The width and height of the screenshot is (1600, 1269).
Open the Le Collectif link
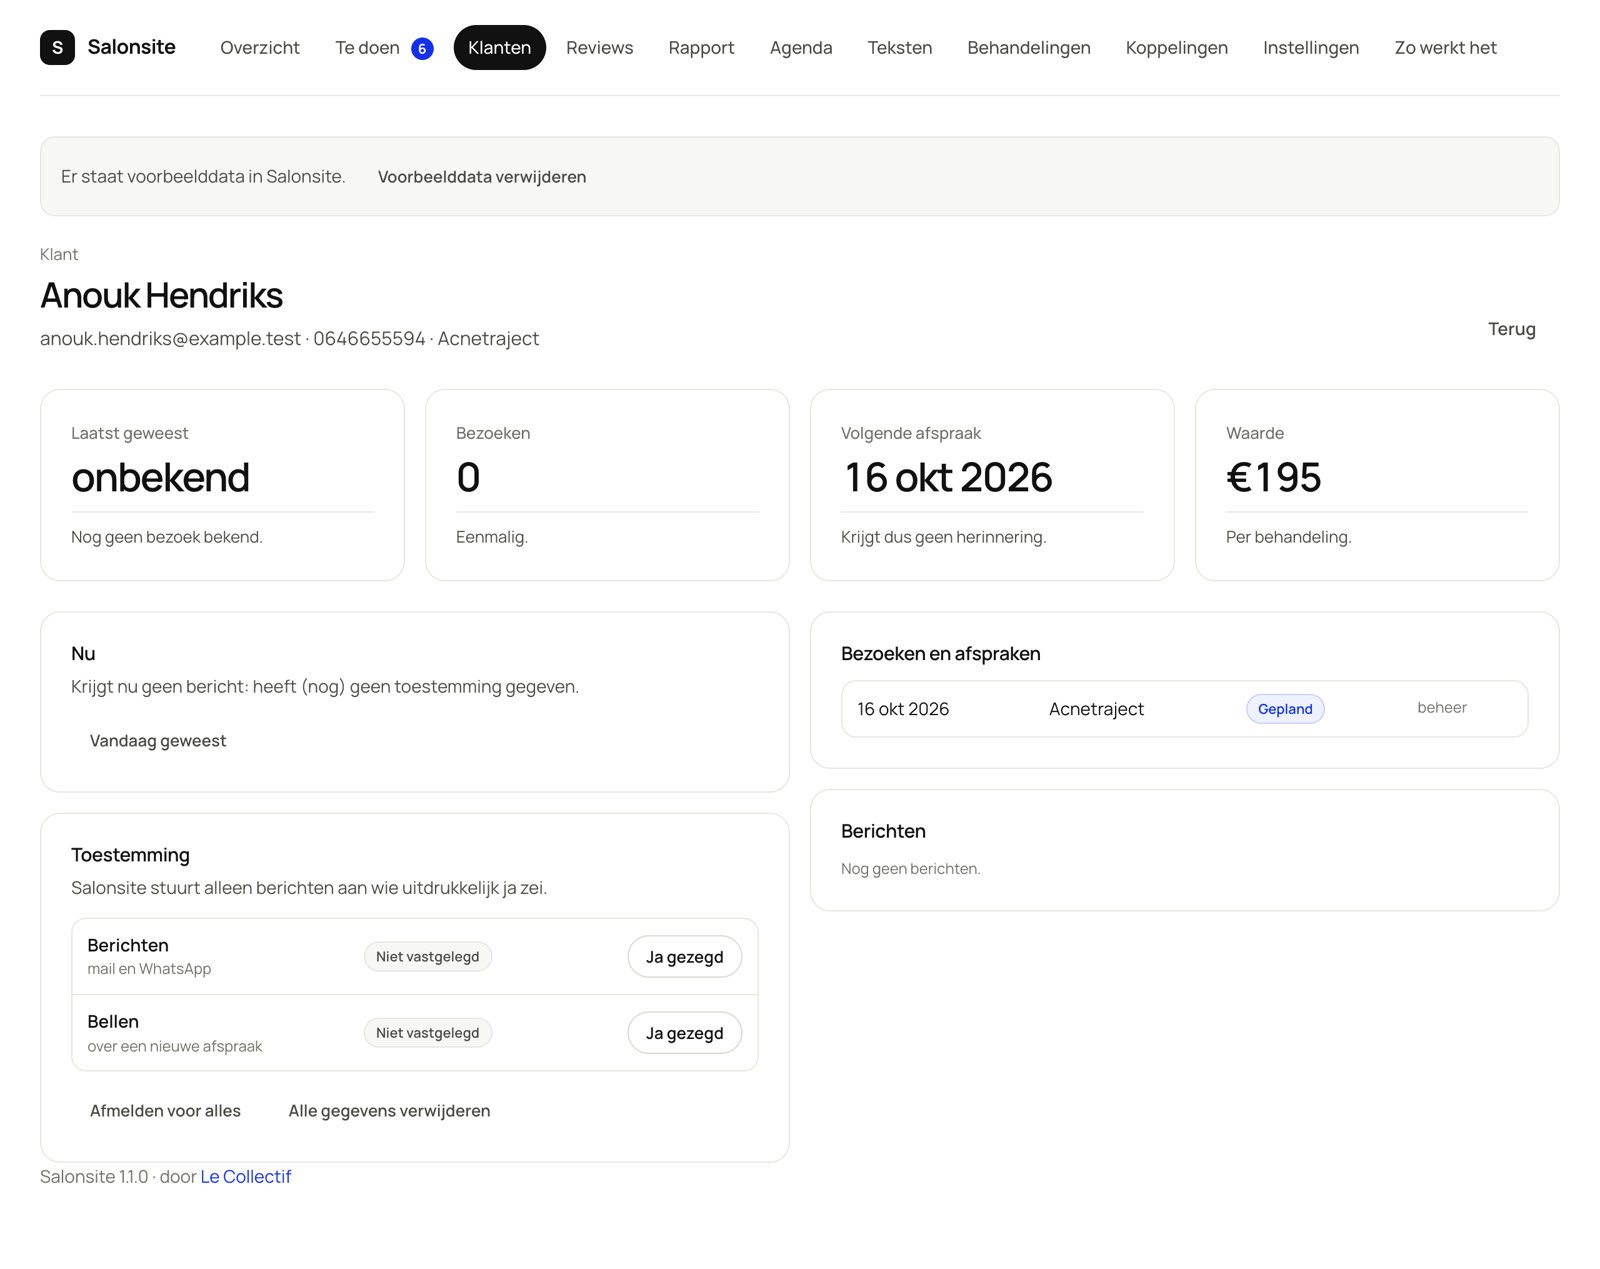coord(246,1177)
